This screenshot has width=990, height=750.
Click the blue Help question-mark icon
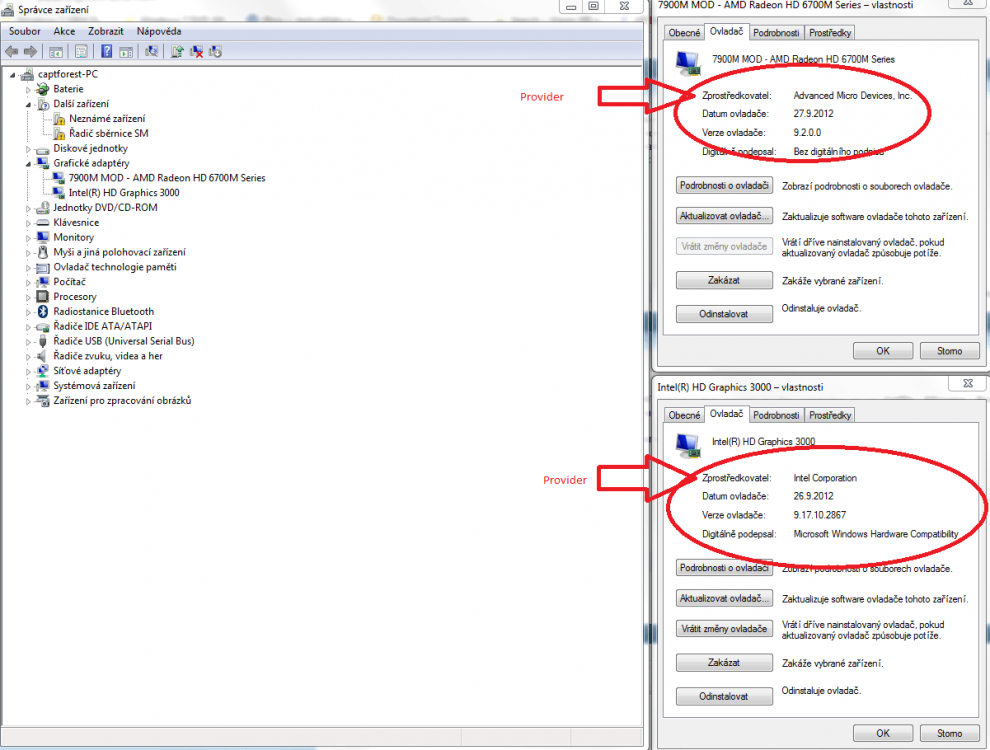pos(107,52)
